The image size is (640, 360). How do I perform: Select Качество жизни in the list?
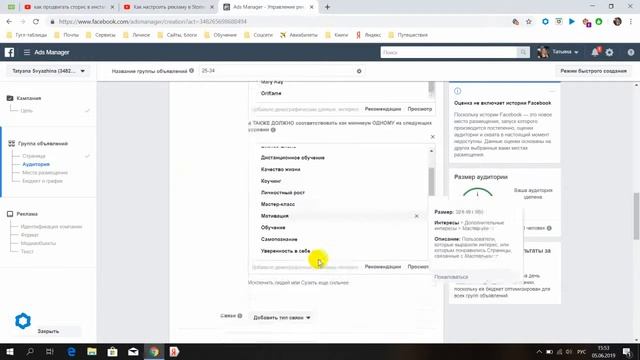(x=280, y=169)
